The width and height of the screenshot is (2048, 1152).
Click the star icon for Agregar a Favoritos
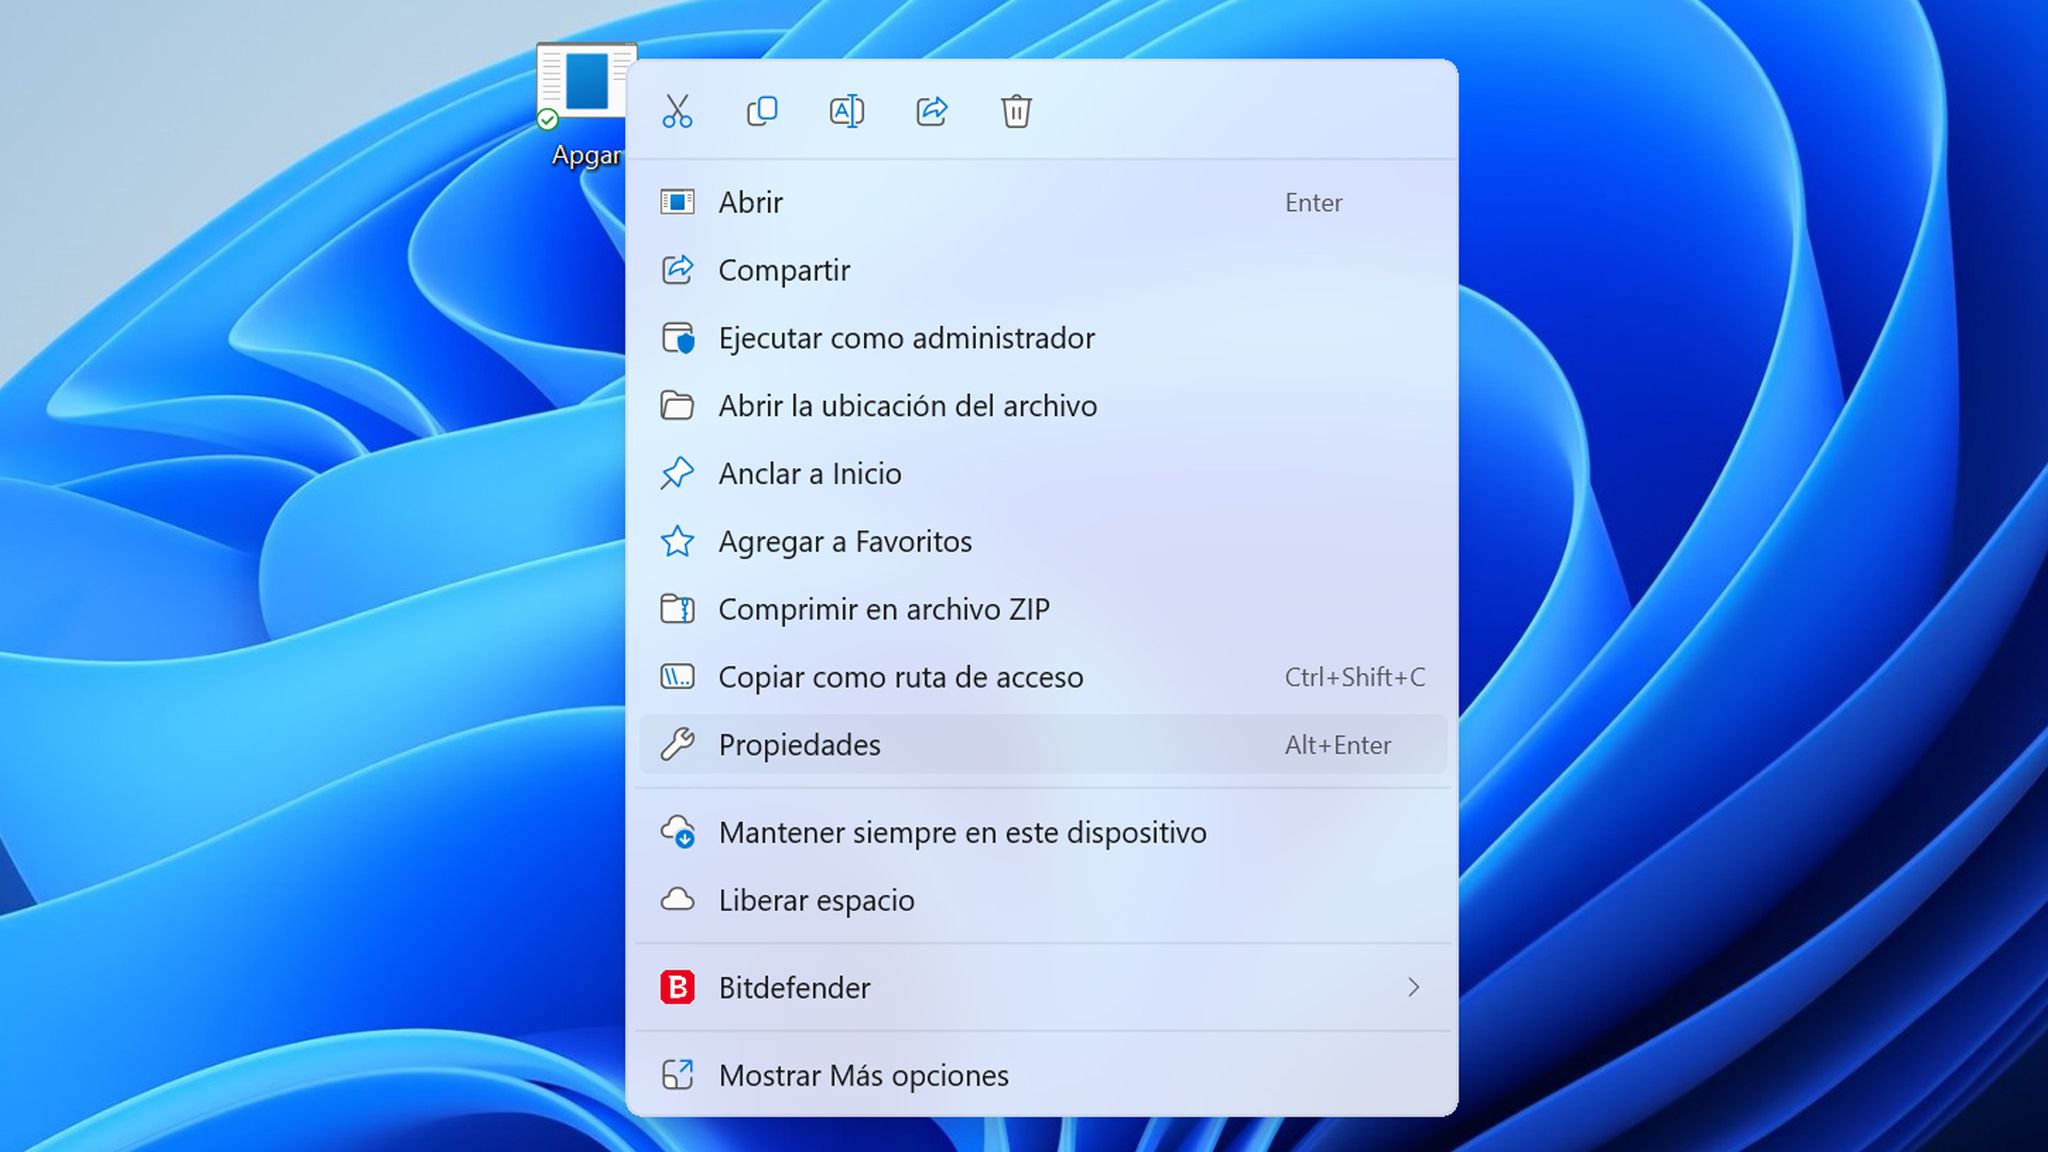click(x=678, y=541)
